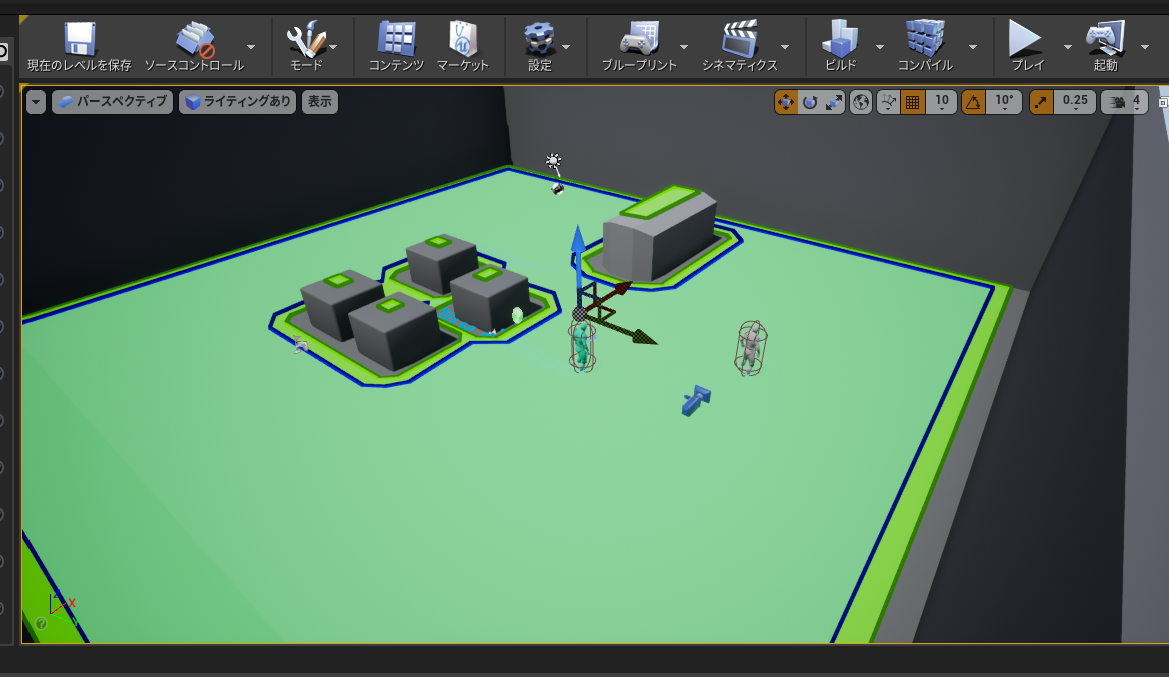Open scale snap value 0.25 dropdown
Image resolution: width=1169 pixels, height=677 pixels.
pyautogui.click(x=1075, y=102)
